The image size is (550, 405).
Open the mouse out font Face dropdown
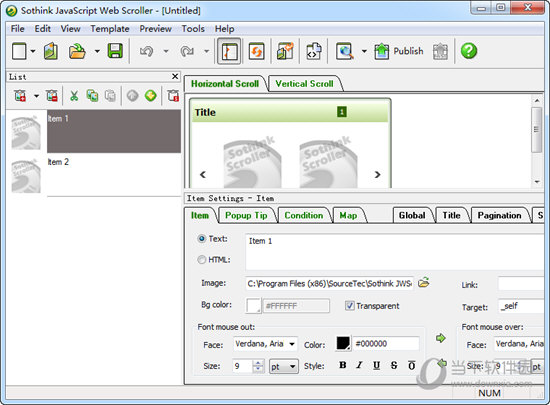click(292, 344)
